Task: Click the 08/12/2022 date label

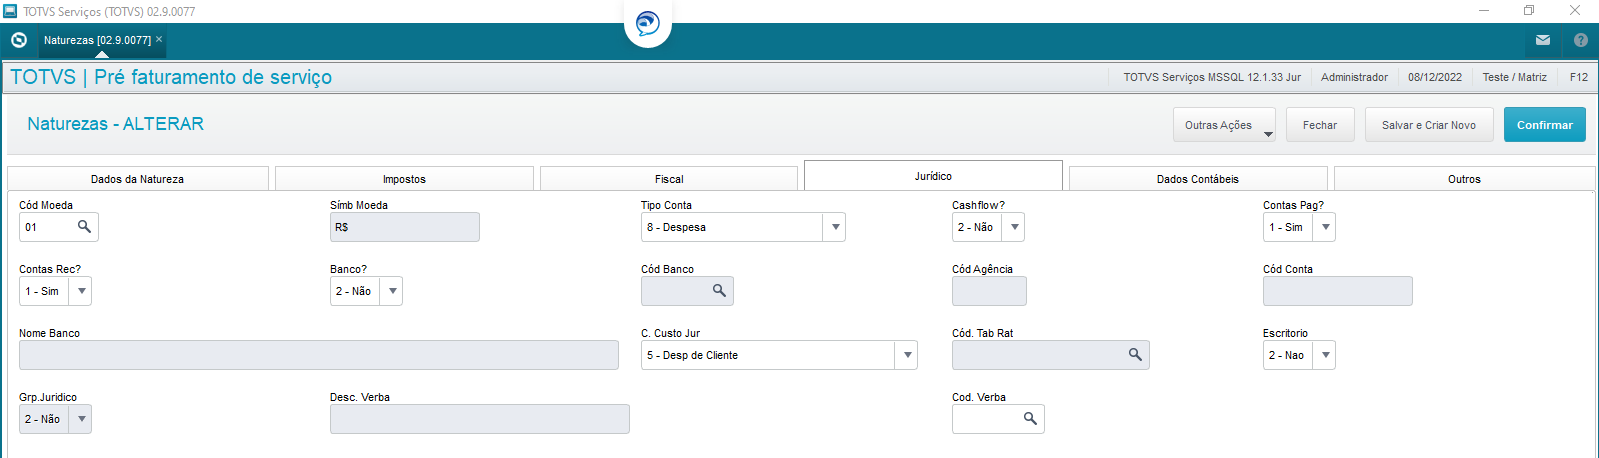Action: [x=1435, y=77]
